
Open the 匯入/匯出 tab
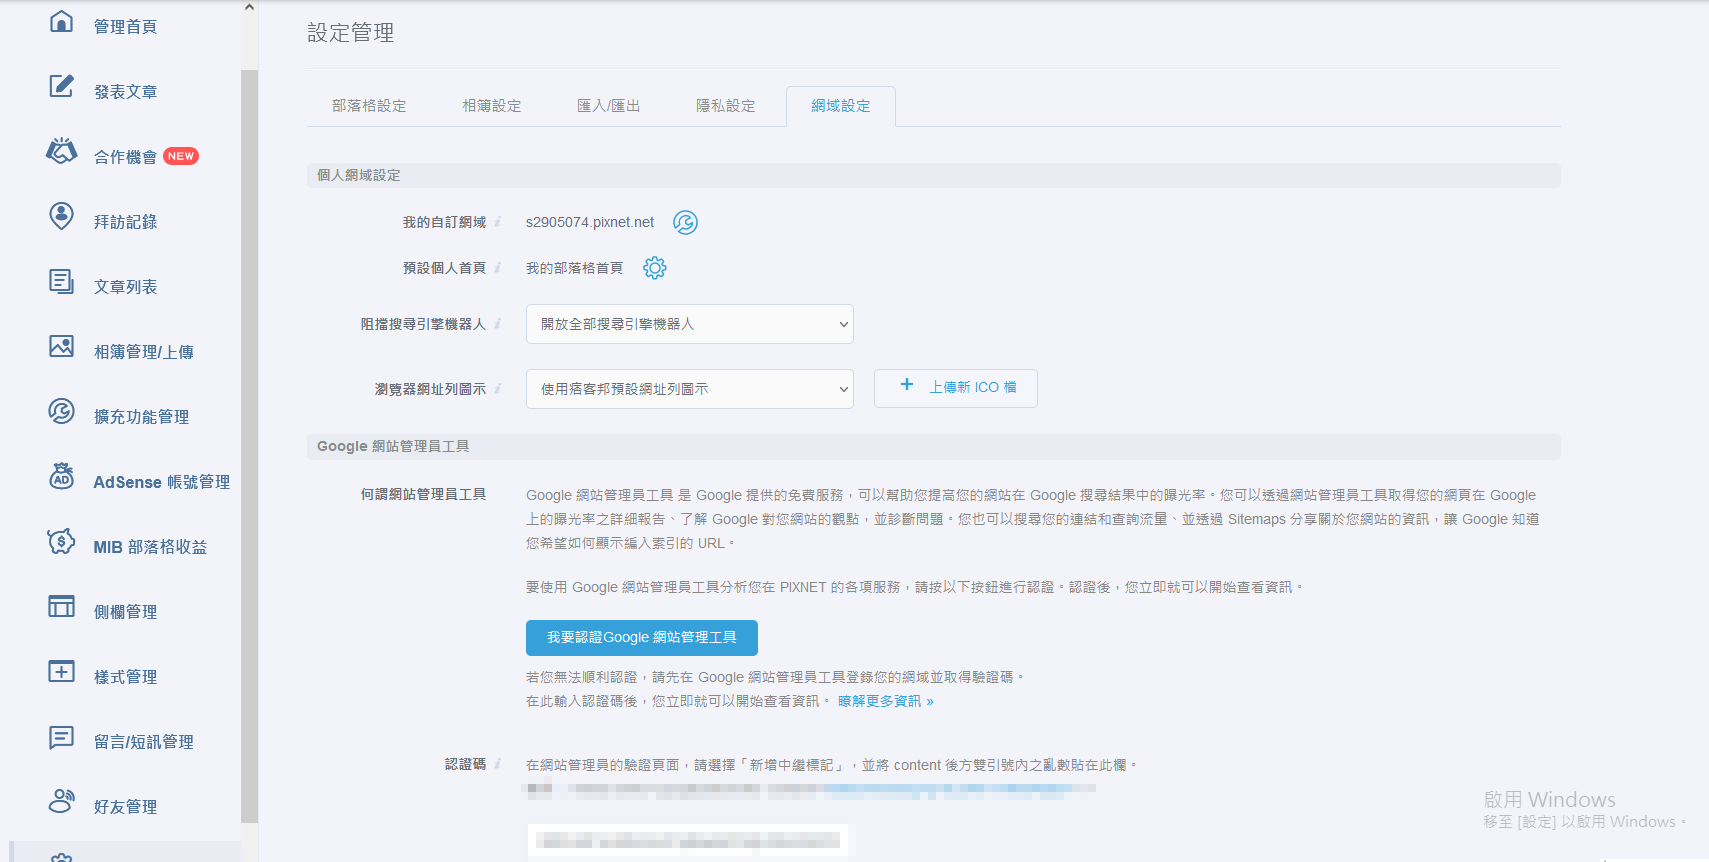pos(608,106)
